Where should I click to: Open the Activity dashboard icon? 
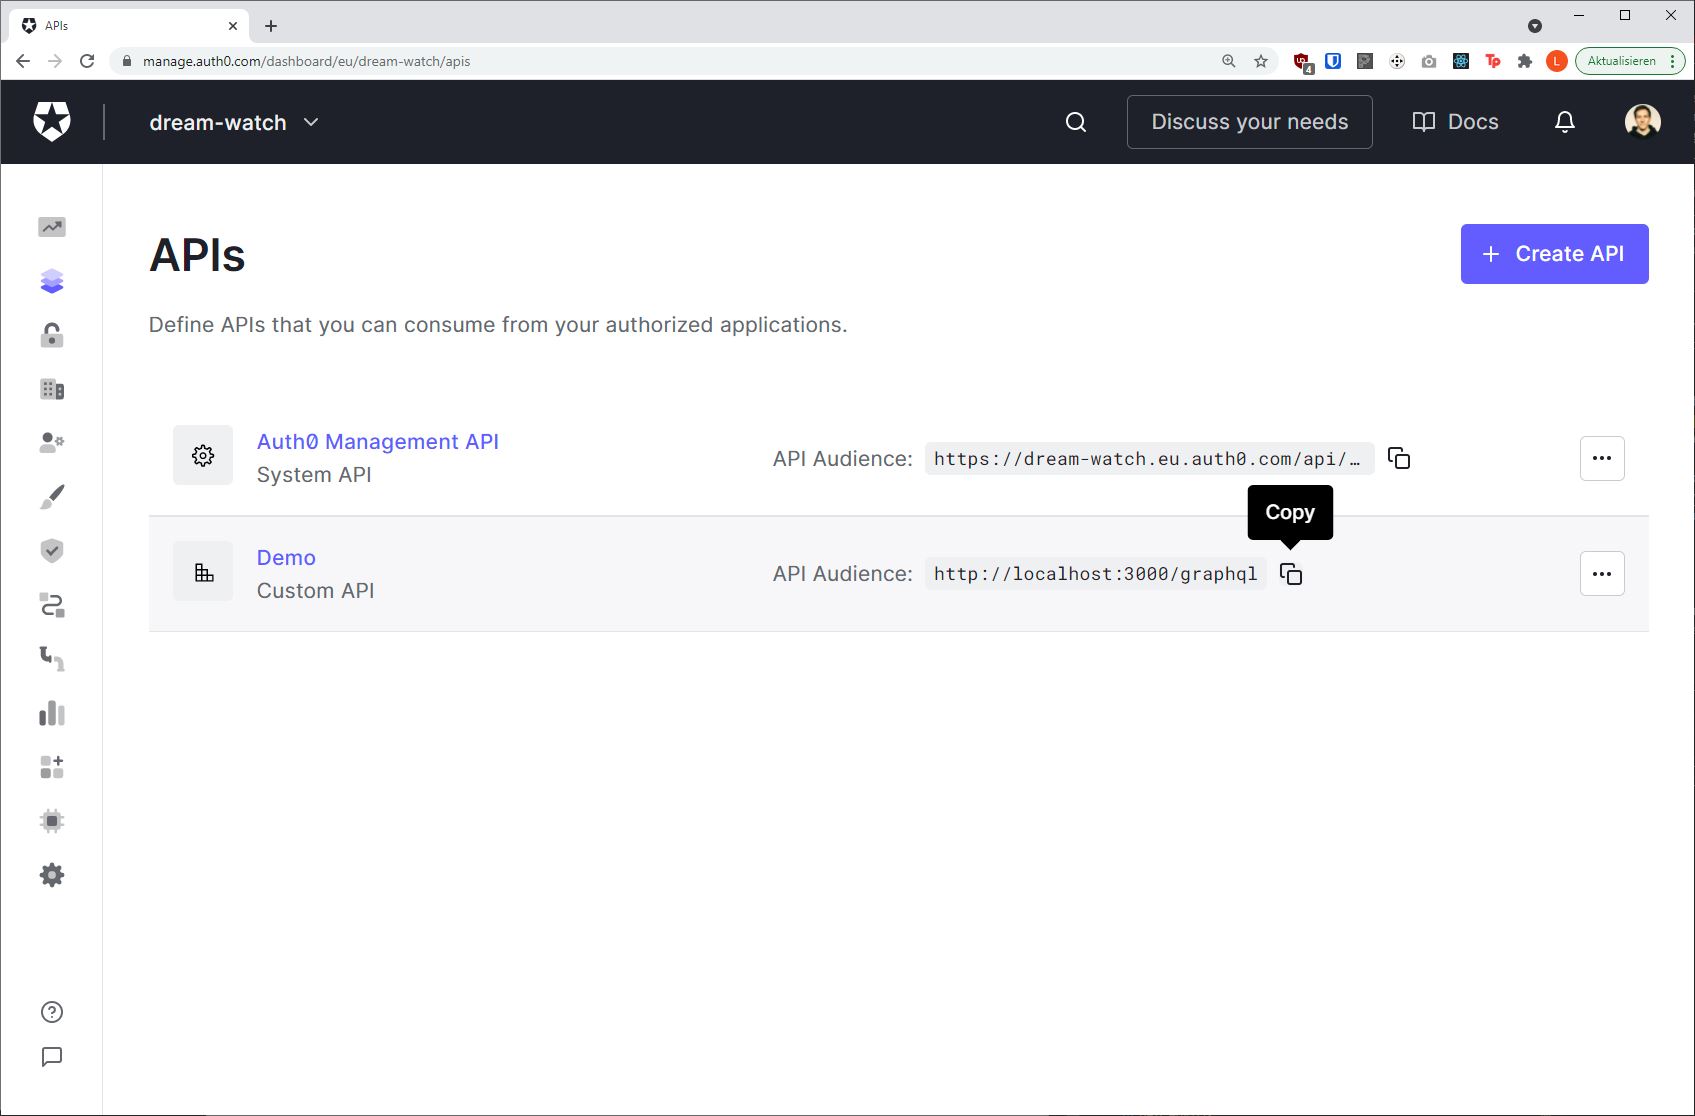(x=51, y=227)
